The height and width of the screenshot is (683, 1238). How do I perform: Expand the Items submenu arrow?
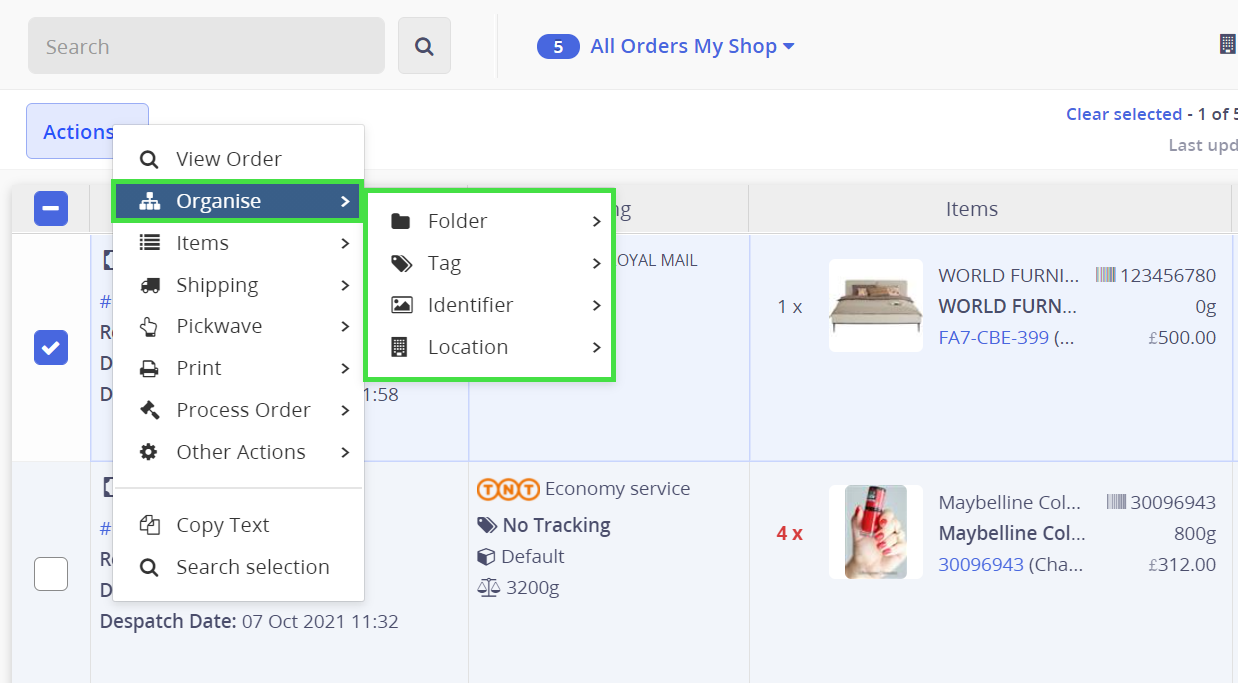(344, 243)
